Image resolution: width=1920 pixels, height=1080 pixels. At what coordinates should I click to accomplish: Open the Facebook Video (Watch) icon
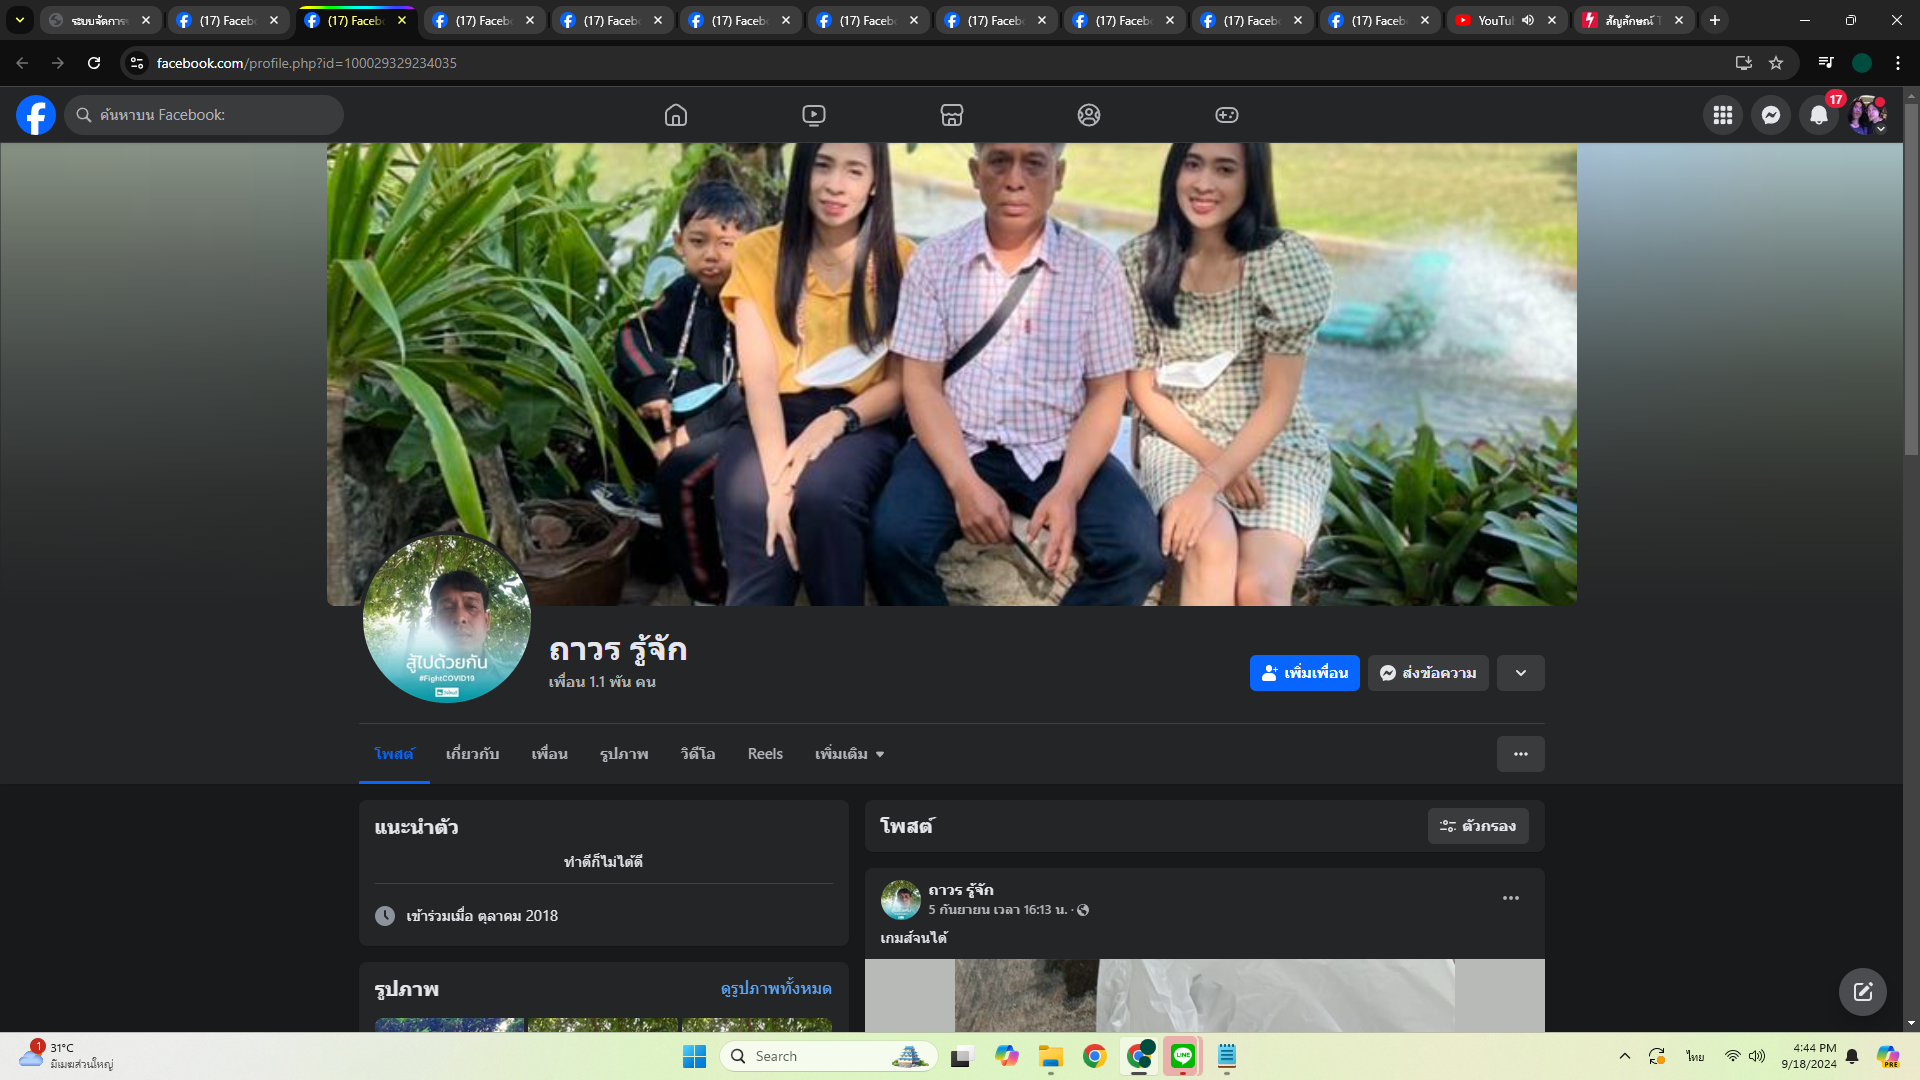[x=814, y=115]
